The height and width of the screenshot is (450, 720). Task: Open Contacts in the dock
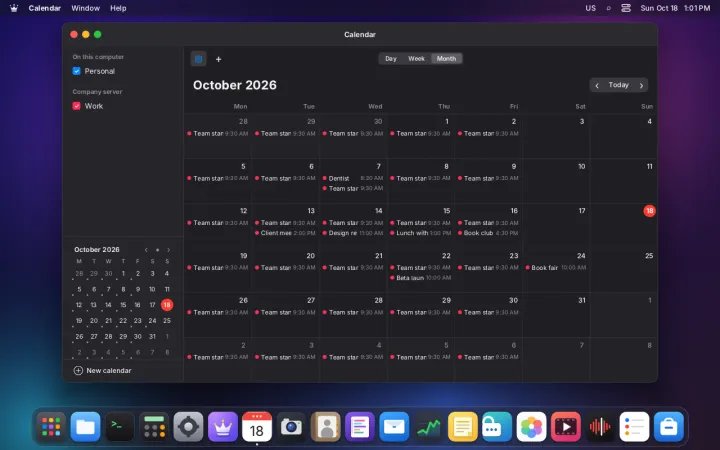pos(326,427)
